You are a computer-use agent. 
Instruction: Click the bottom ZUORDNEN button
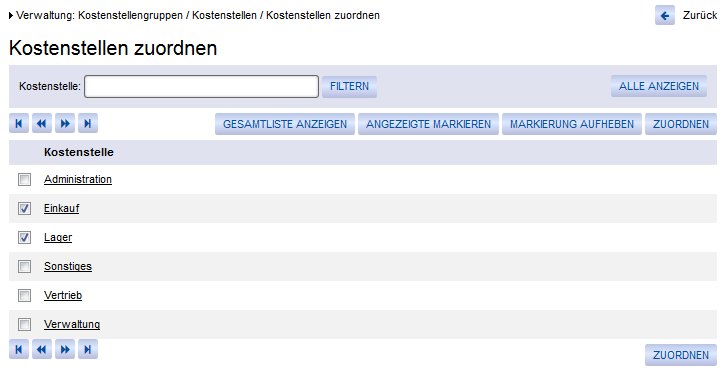(x=681, y=355)
